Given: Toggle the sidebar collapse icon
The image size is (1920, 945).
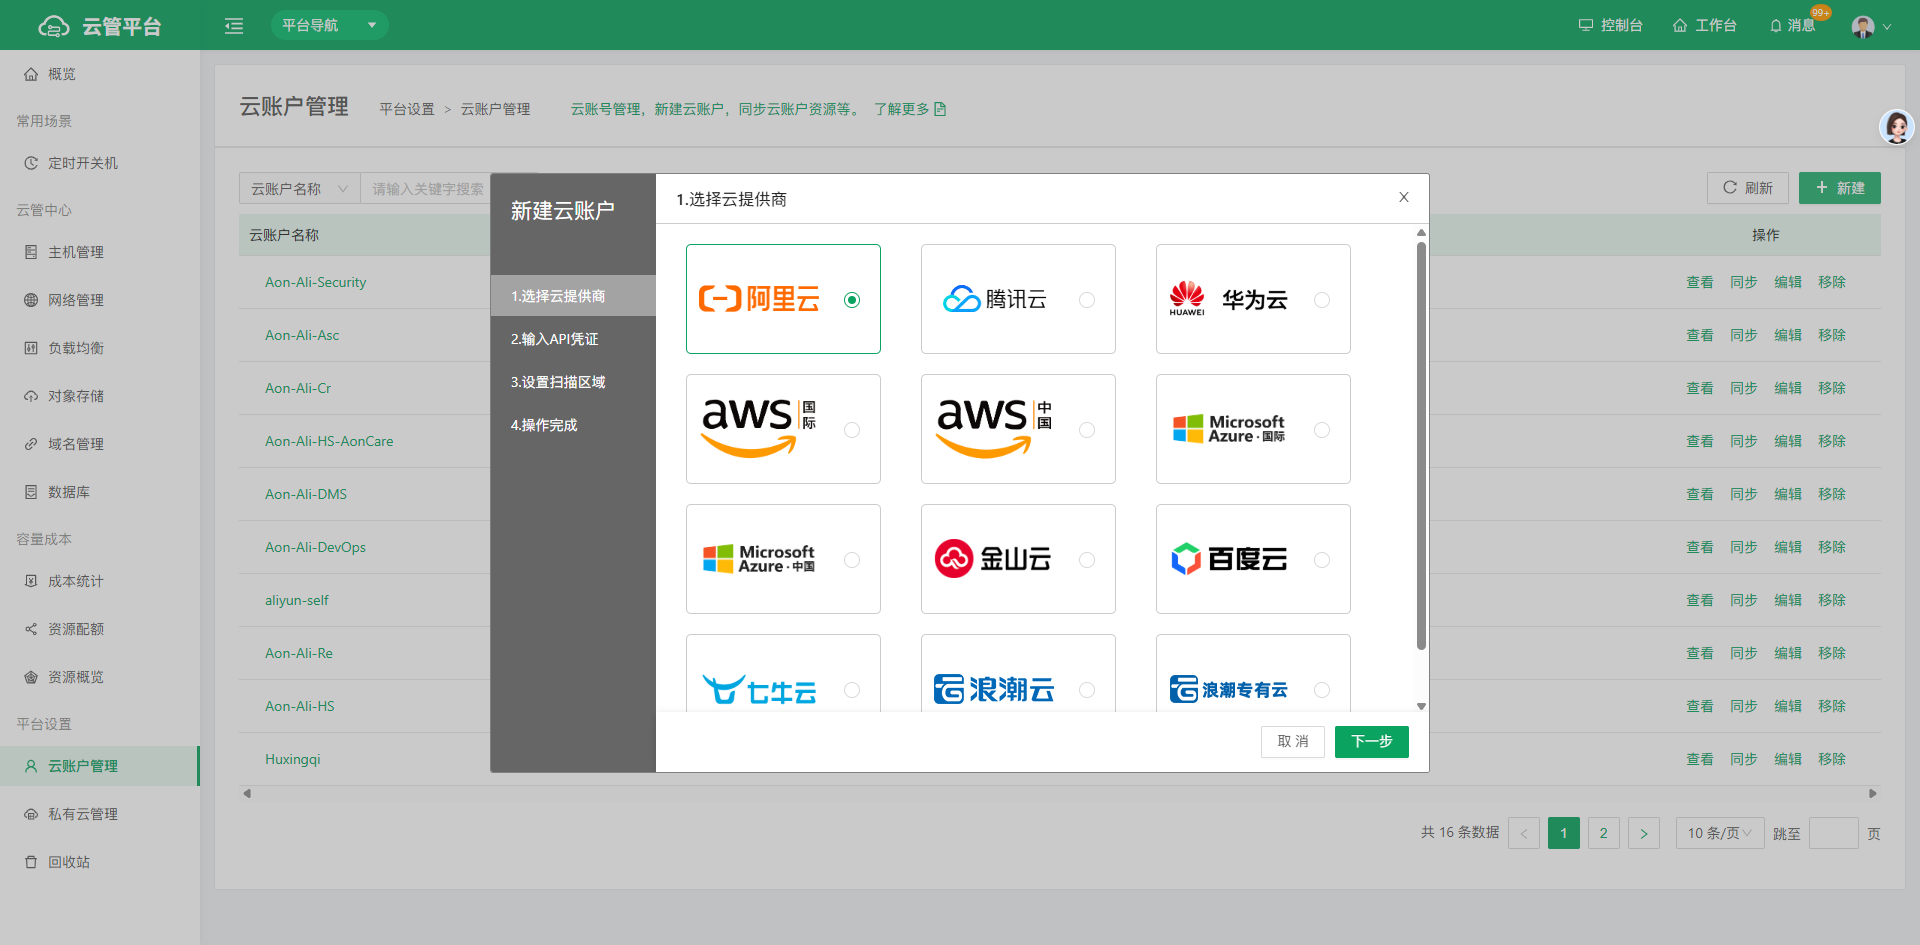Looking at the screenshot, I should (234, 26).
